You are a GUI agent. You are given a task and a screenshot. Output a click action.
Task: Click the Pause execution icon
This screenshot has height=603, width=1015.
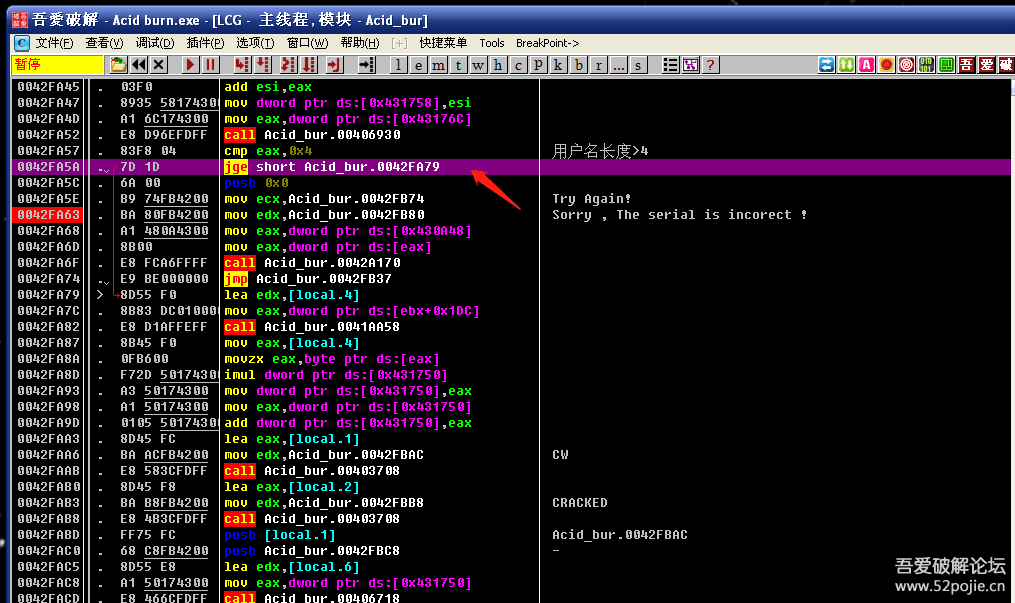point(210,65)
